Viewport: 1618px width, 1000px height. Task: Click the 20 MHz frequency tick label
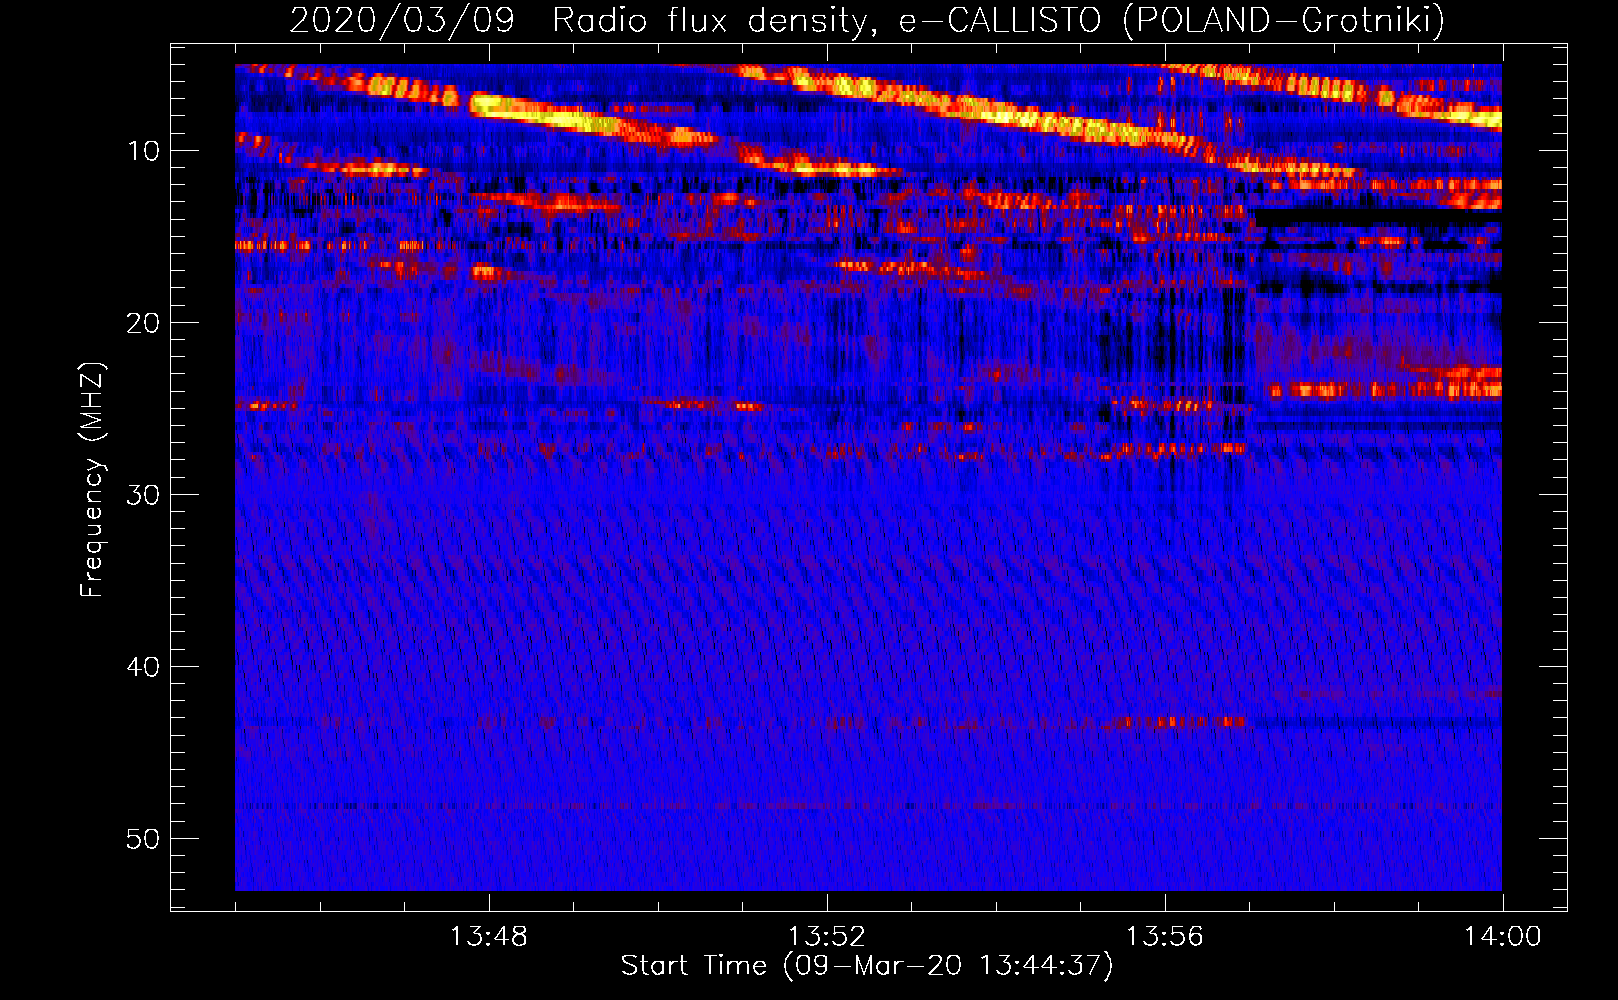144,323
